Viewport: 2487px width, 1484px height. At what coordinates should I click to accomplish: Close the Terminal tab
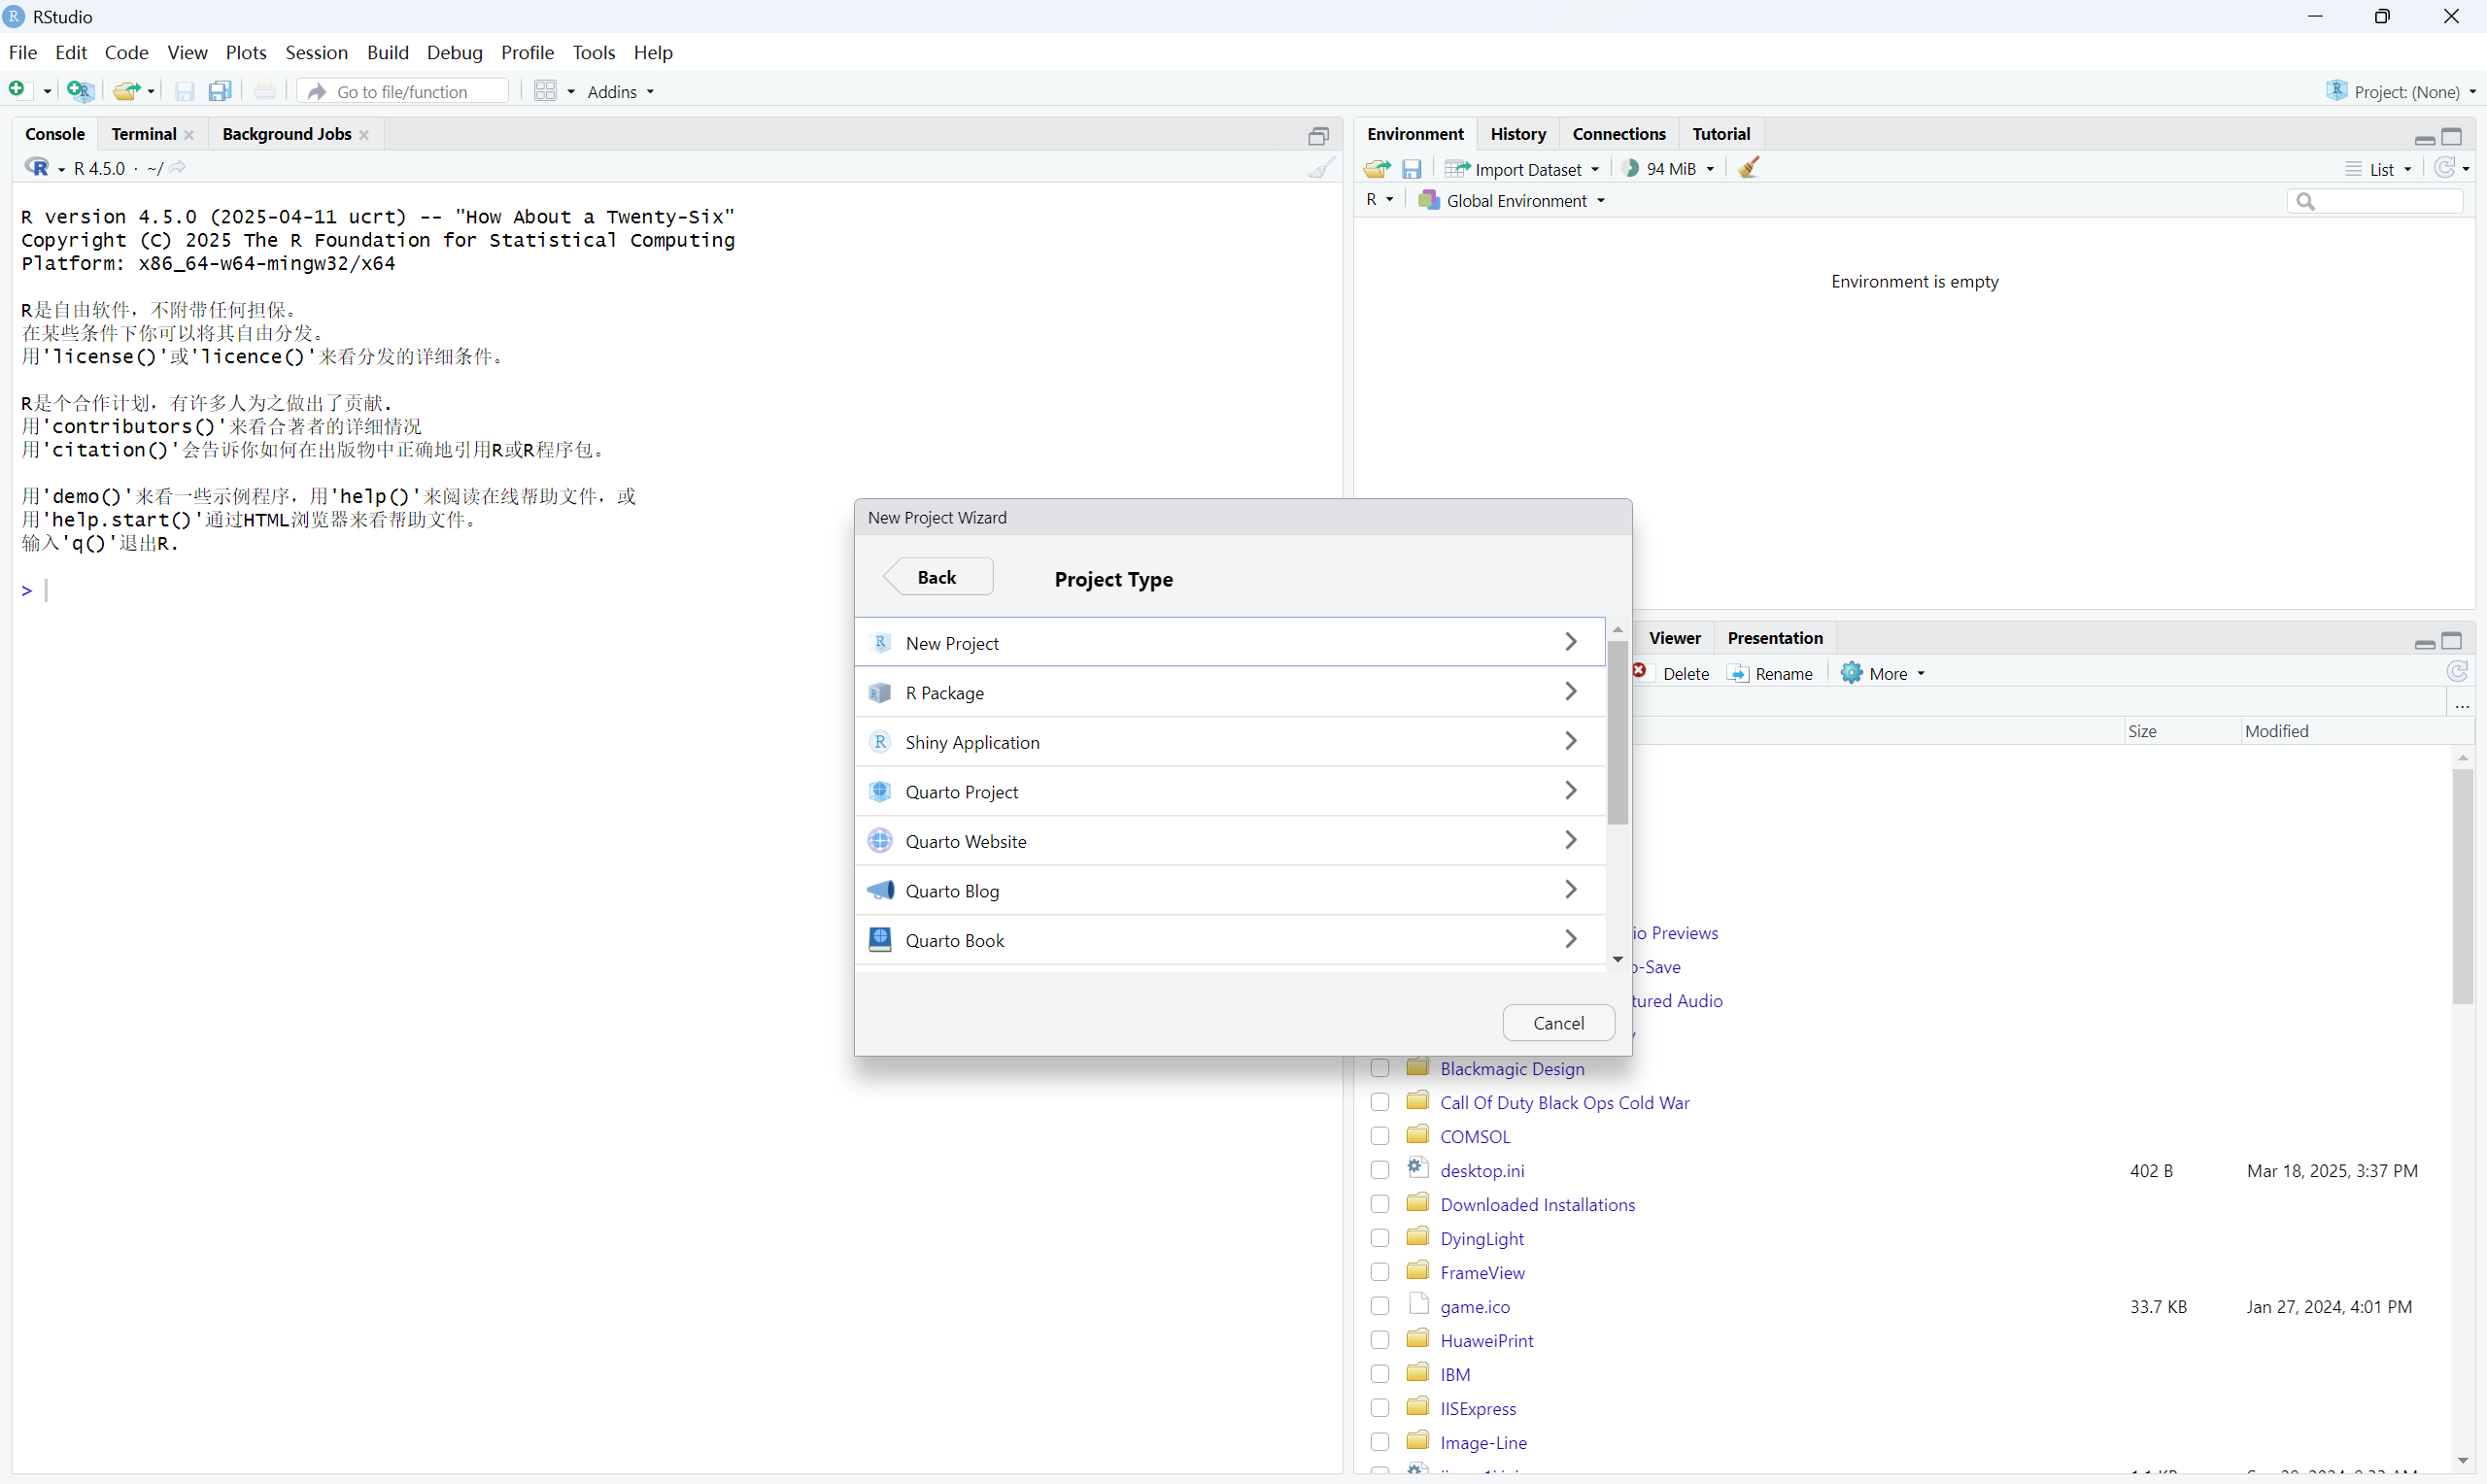(x=190, y=135)
